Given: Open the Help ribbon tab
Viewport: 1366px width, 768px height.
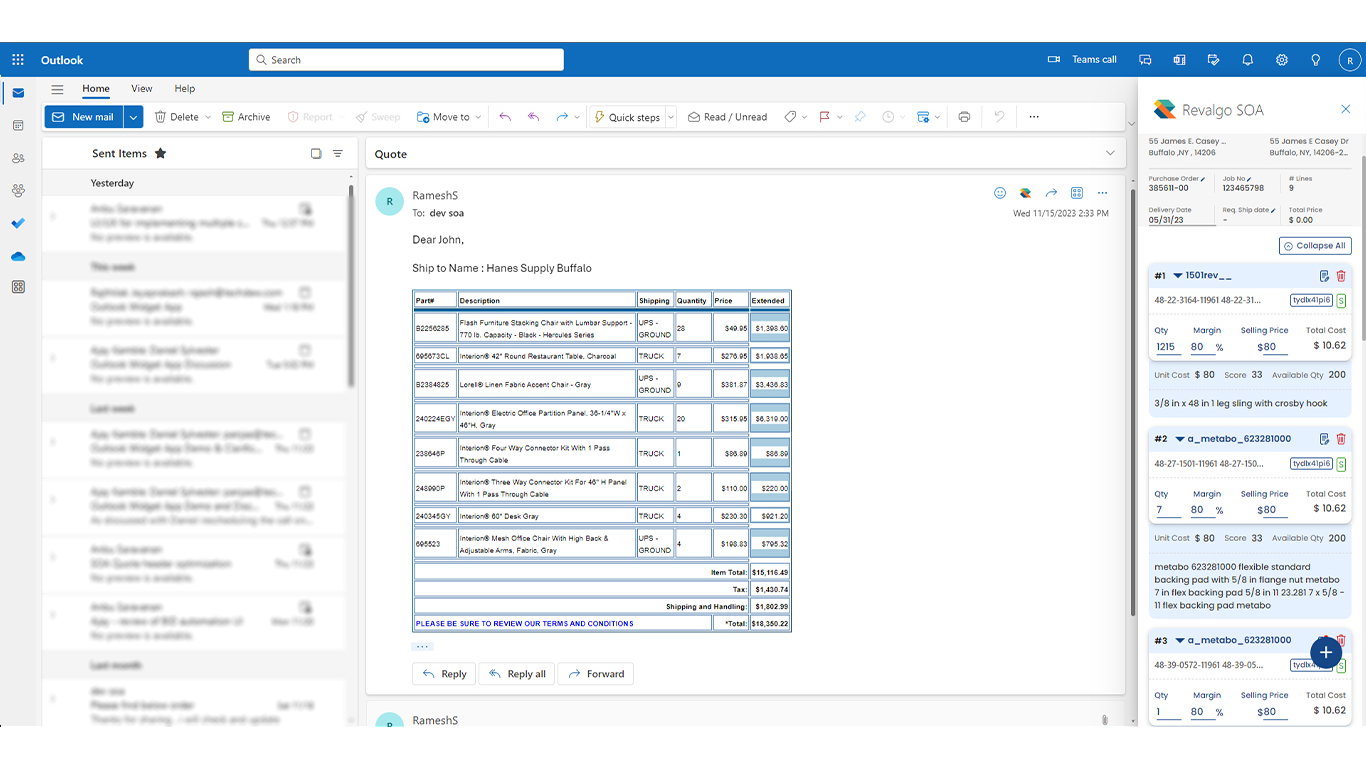Looking at the screenshot, I should point(185,89).
